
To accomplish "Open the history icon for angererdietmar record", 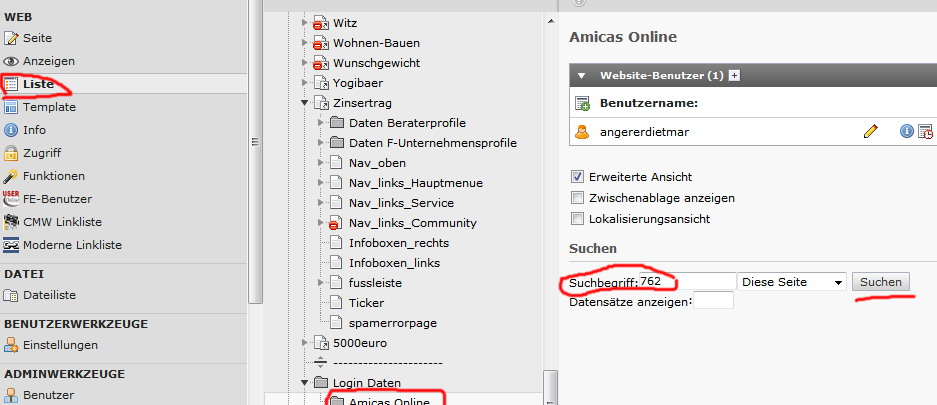I will click(925, 131).
